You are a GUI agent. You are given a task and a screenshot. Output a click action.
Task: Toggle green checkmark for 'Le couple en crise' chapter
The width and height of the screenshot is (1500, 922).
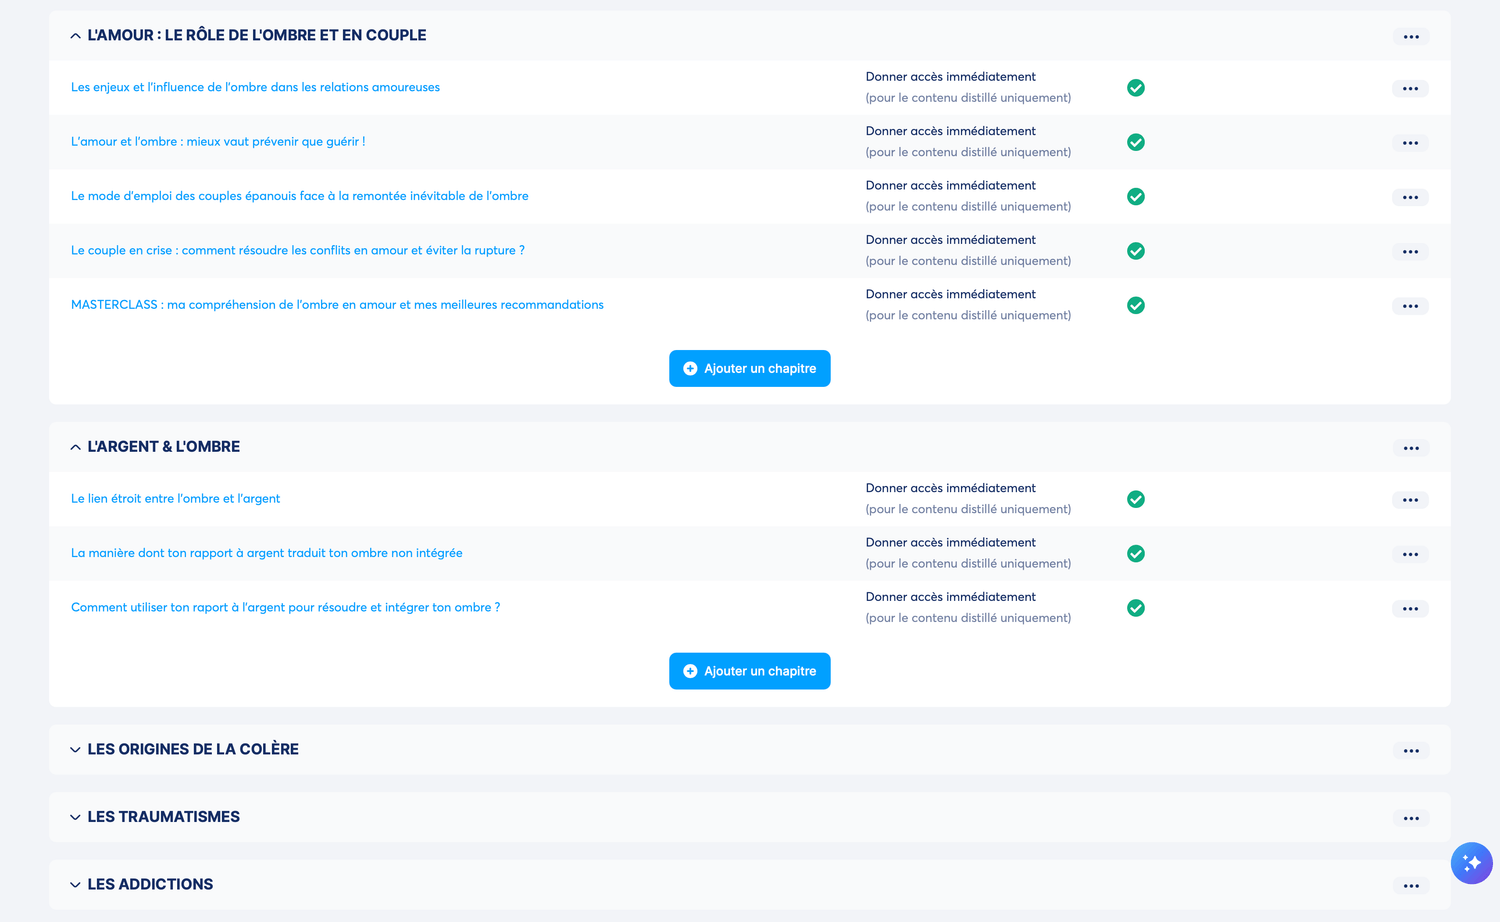(x=1135, y=251)
